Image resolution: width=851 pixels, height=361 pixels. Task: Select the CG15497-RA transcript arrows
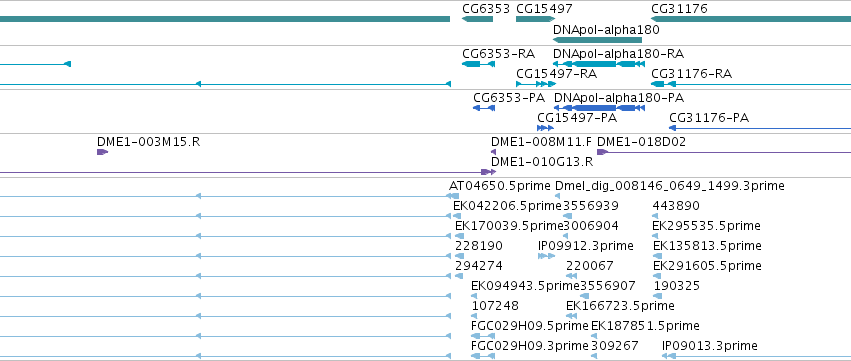tap(536, 84)
